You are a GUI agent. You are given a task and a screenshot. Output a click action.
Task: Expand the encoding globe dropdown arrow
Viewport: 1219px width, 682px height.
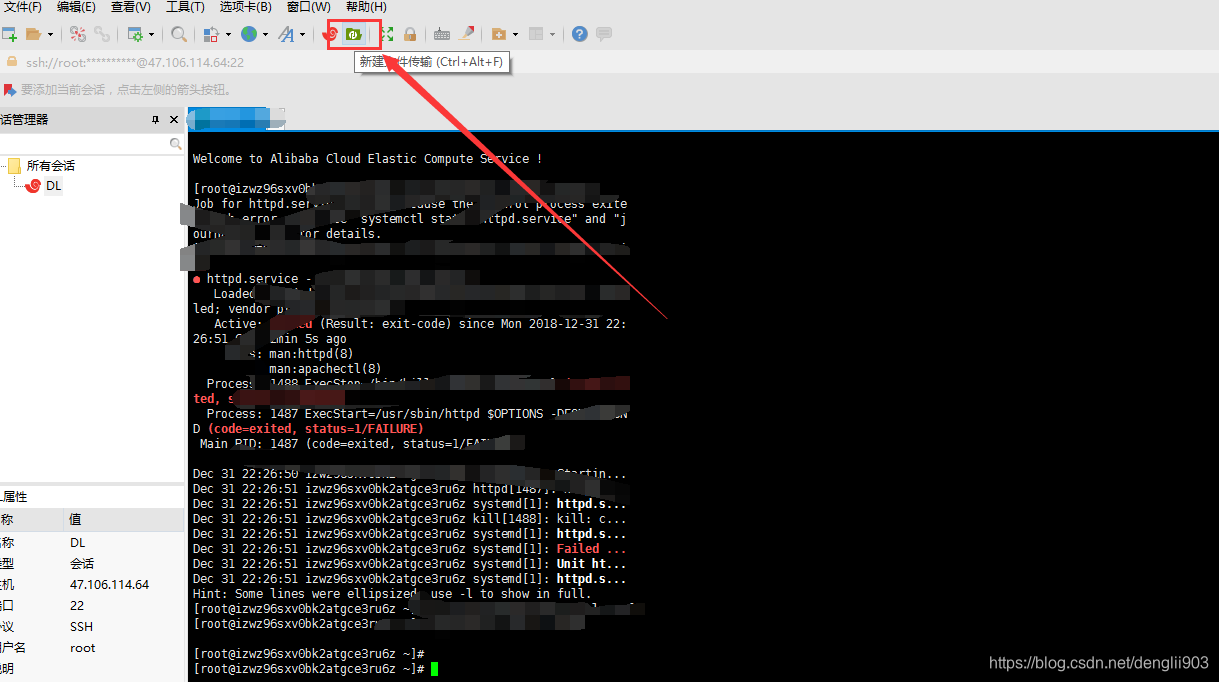[265, 34]
